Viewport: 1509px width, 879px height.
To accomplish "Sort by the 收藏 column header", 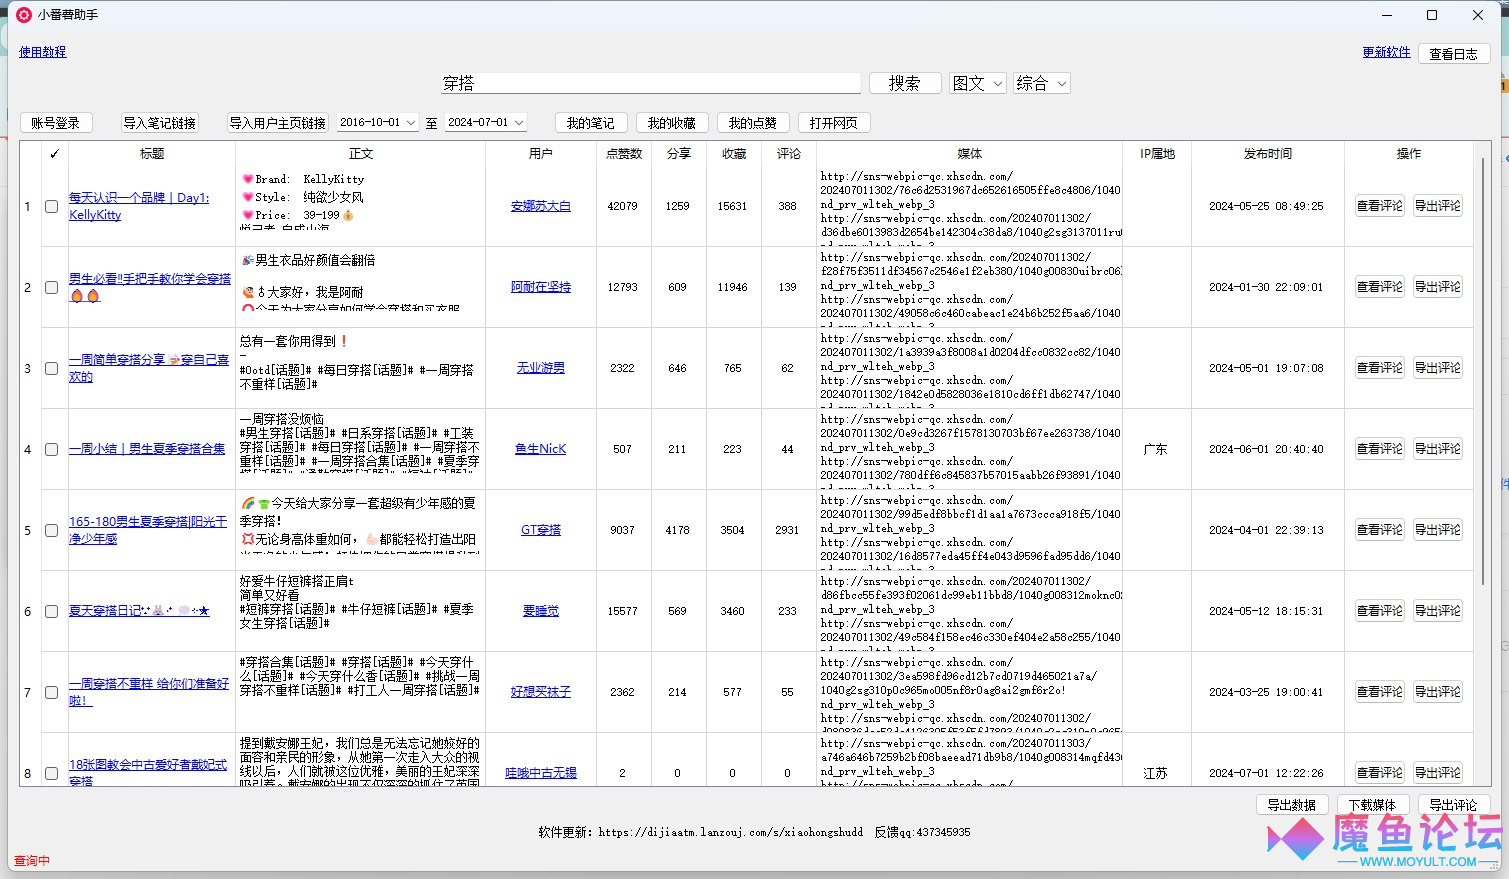I will coord(734,154).
